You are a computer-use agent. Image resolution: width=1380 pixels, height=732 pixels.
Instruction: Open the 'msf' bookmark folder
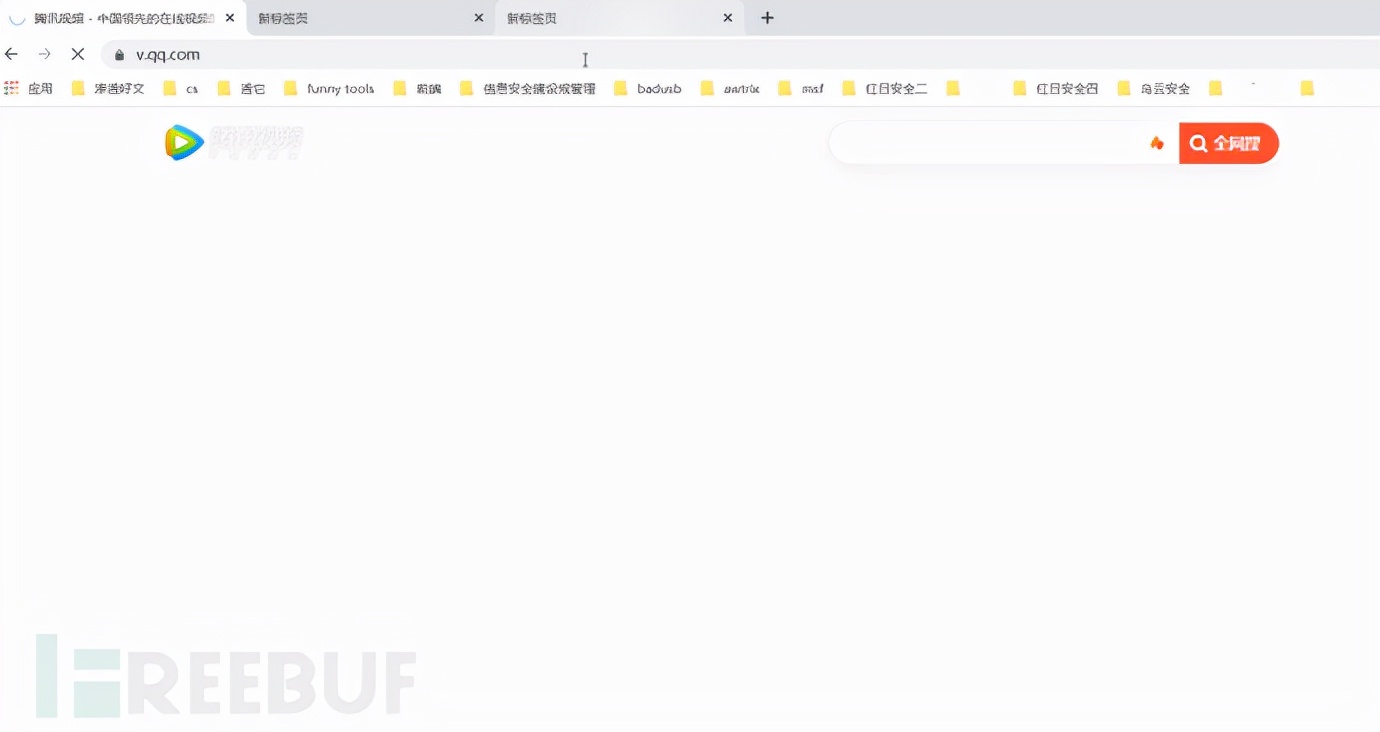click(x=807, y=88)
